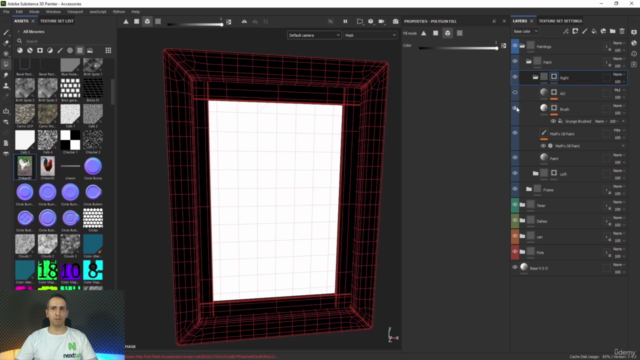Viewport: 640px width, 360px height.
Task: Collapse the Right folder in Layers
Action: (x=535, y=77)
